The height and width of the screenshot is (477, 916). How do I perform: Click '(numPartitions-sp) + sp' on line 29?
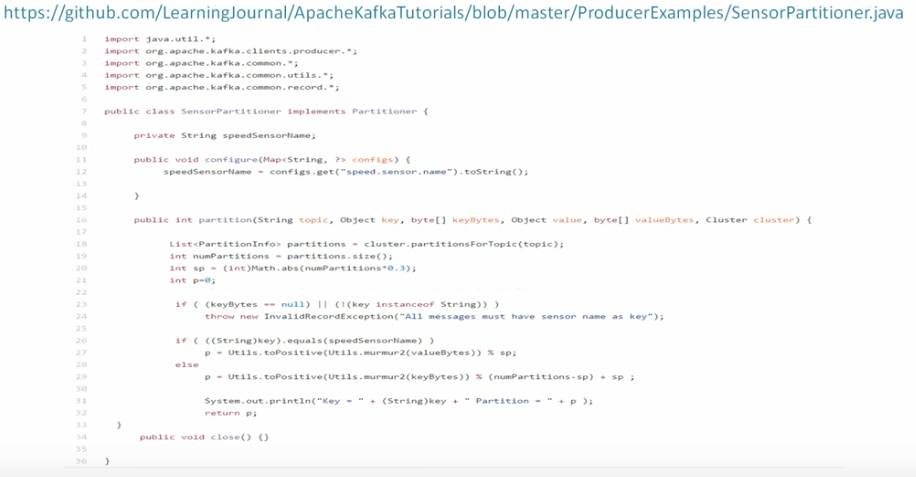click(556, 377)
